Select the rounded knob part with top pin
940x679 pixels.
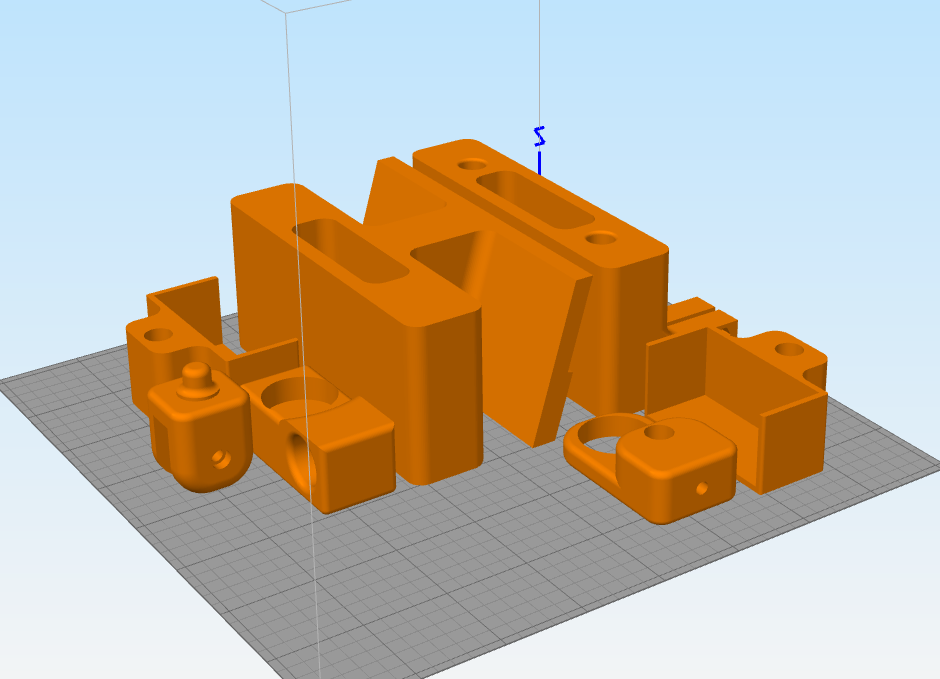198,429
